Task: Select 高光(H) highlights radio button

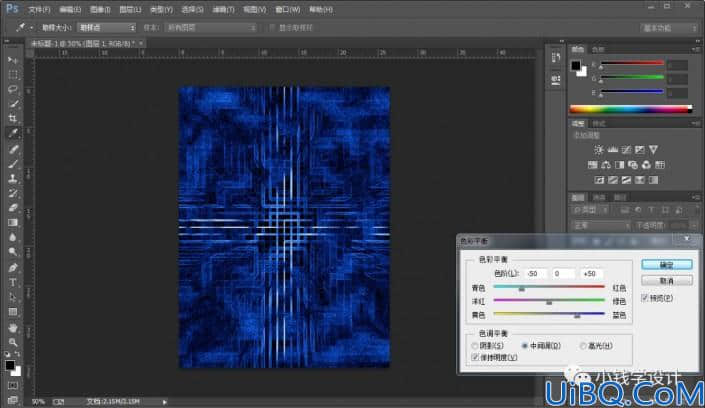Action: point(583,346)
